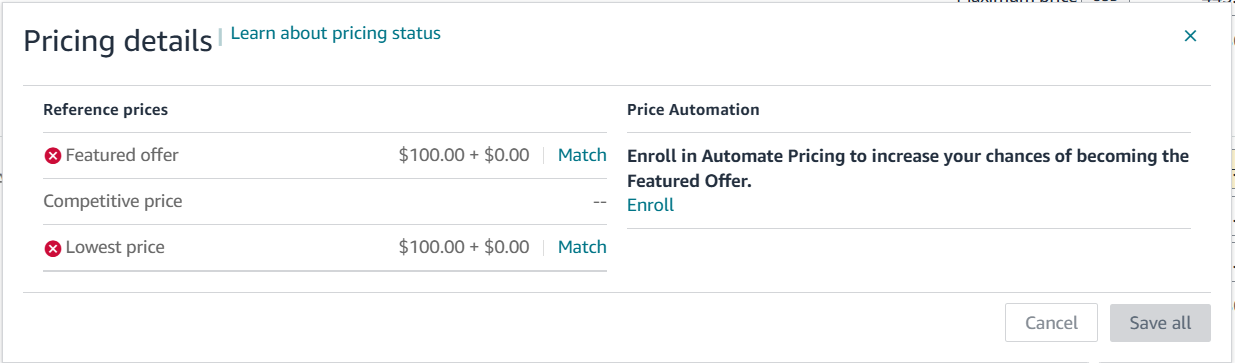Enroll in Automate Pricing

650,205
